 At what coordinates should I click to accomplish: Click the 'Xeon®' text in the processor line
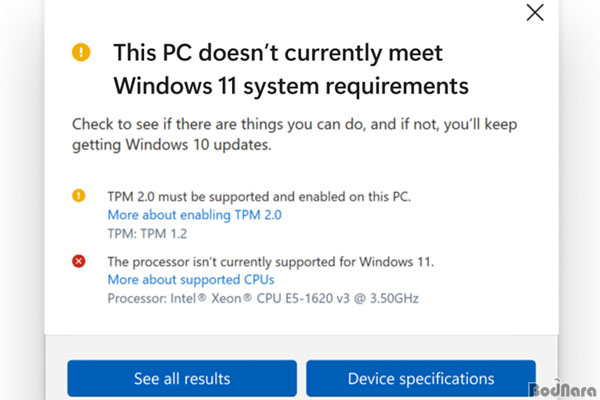click(x=232, y=298)
